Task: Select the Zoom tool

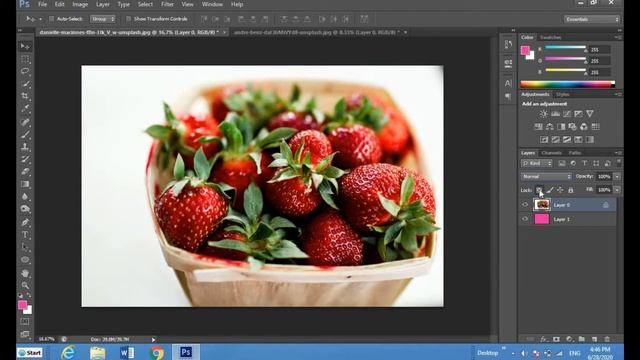Action: pyautogui.click(x=25, y=285)
